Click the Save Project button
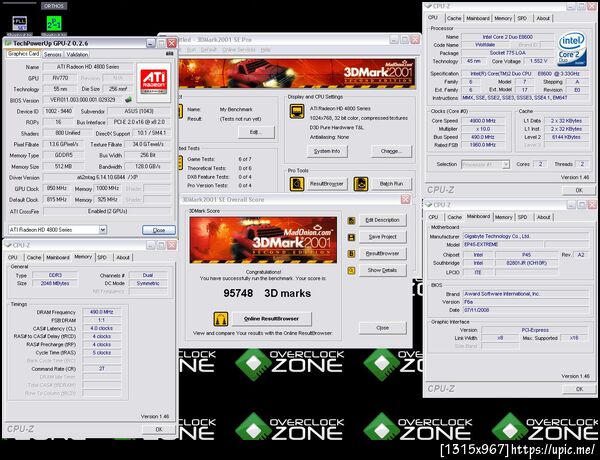The image size is (600, 460). coord(382,237)
